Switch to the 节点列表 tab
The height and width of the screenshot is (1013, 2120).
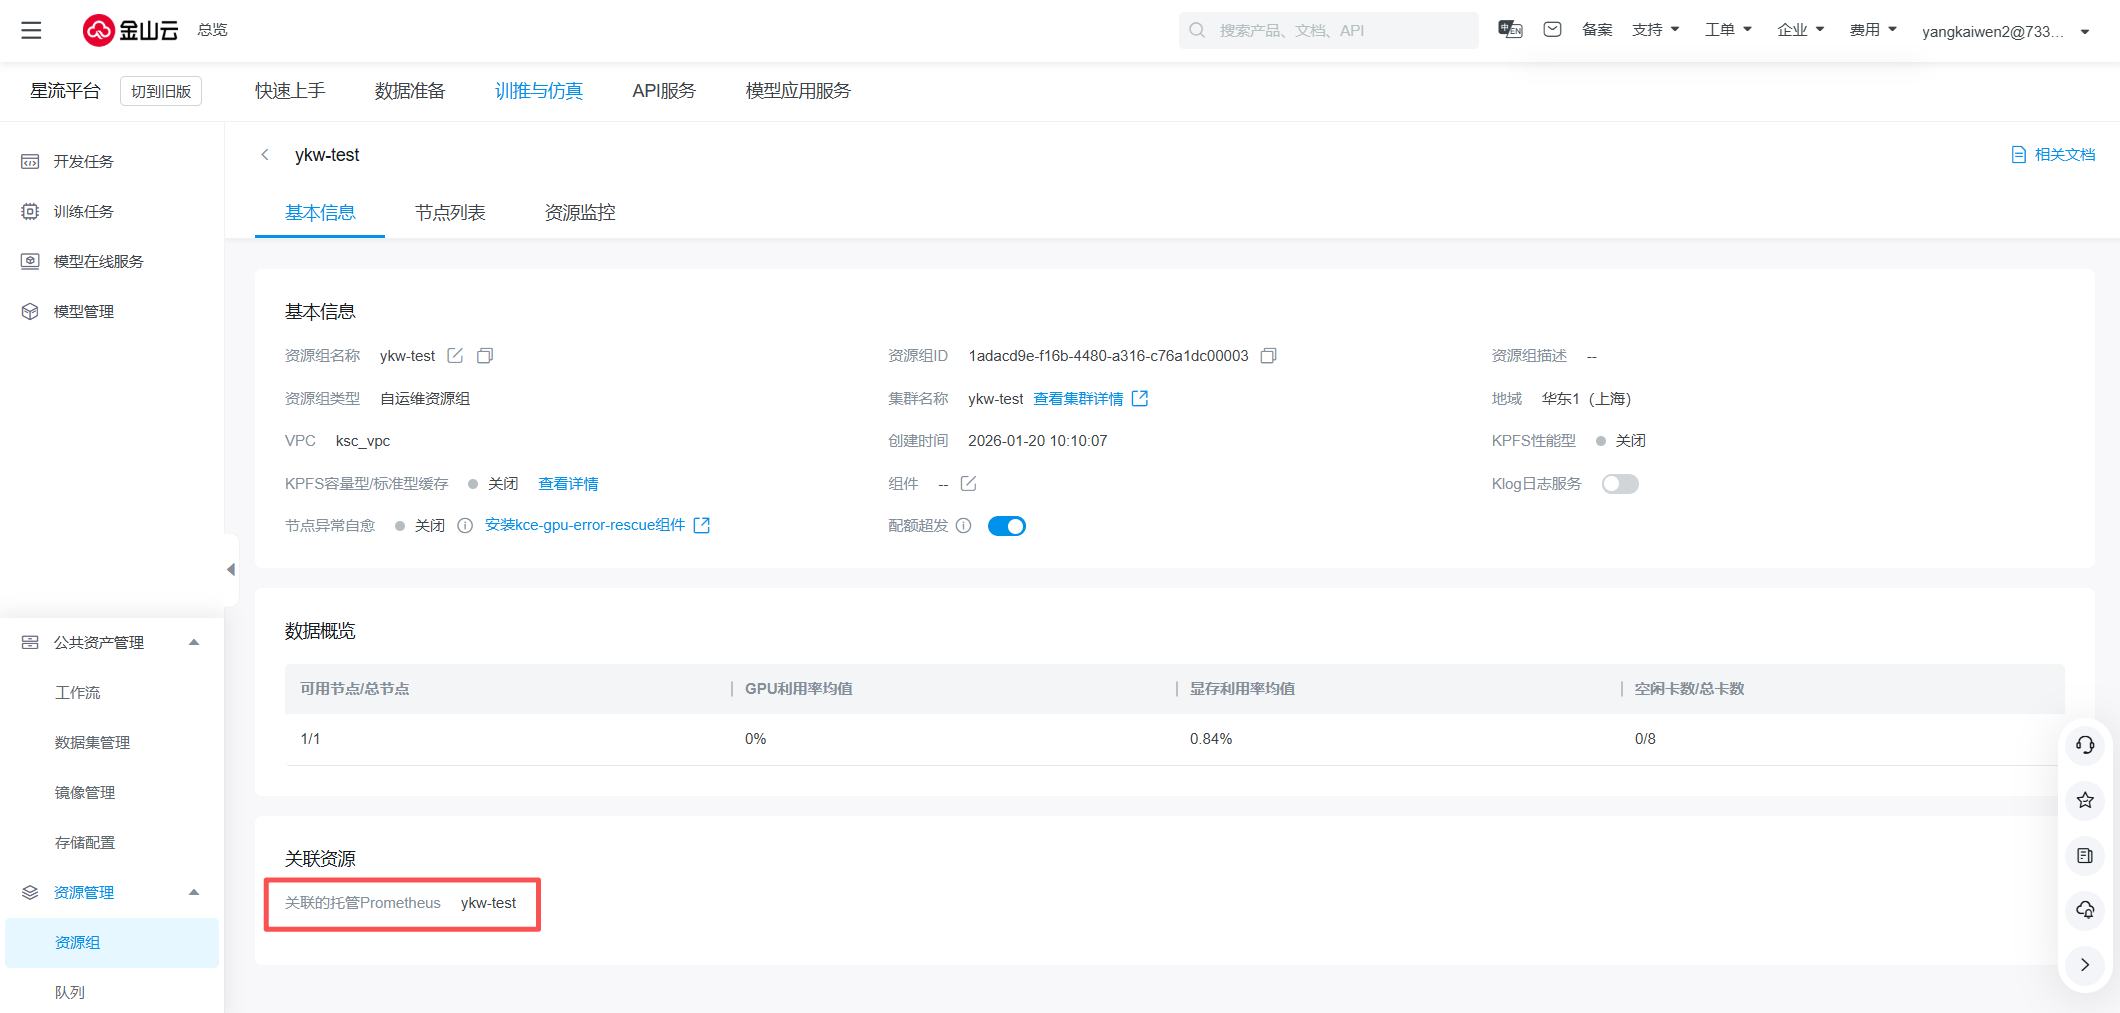coord(450,213)
